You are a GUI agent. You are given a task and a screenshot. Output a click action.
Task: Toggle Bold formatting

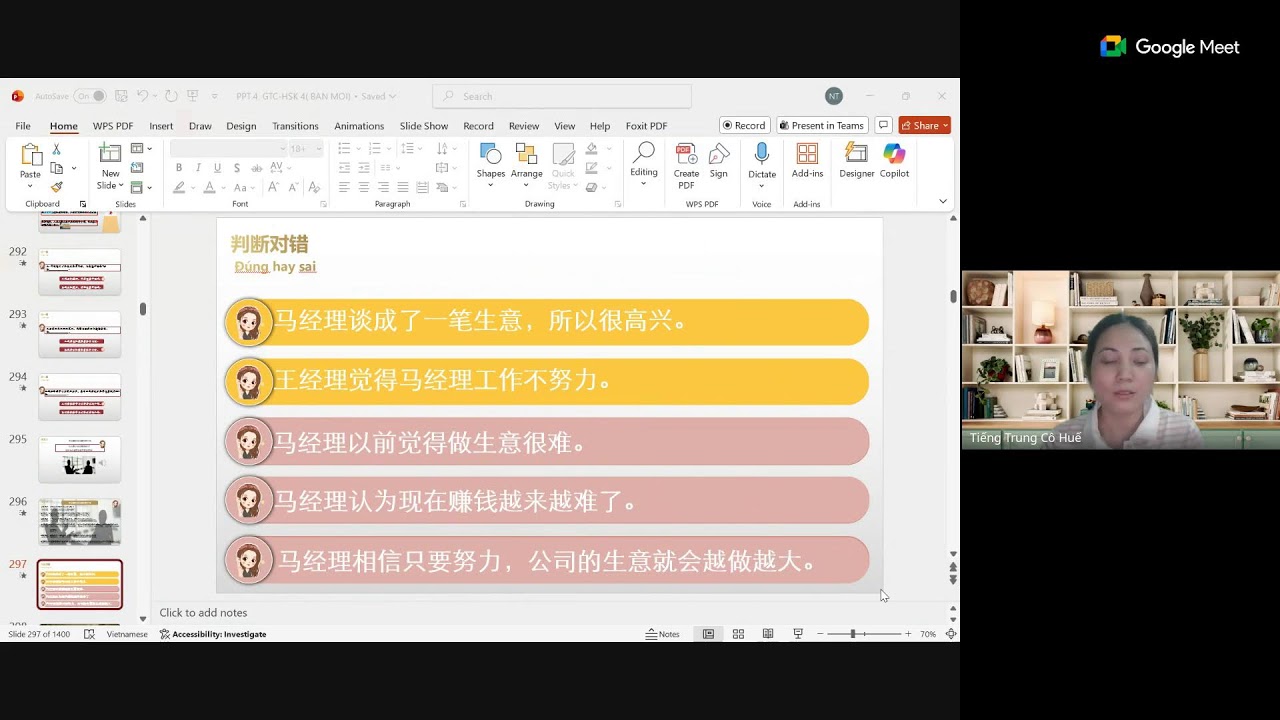point(179,168)
